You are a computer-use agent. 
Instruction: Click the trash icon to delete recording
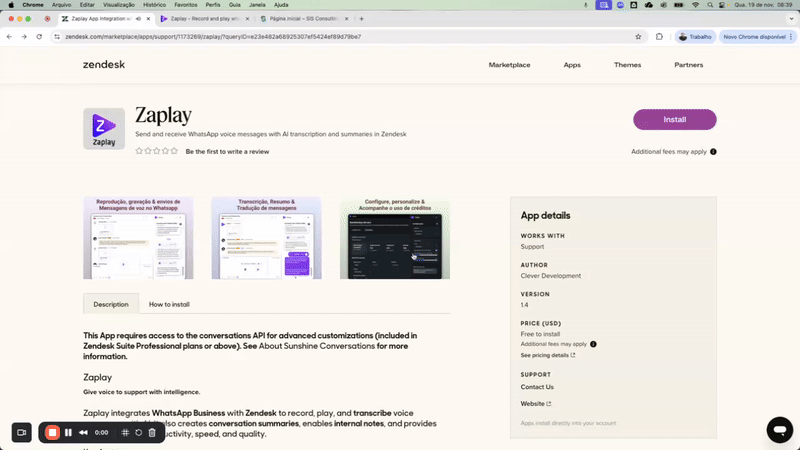(152, 432)
